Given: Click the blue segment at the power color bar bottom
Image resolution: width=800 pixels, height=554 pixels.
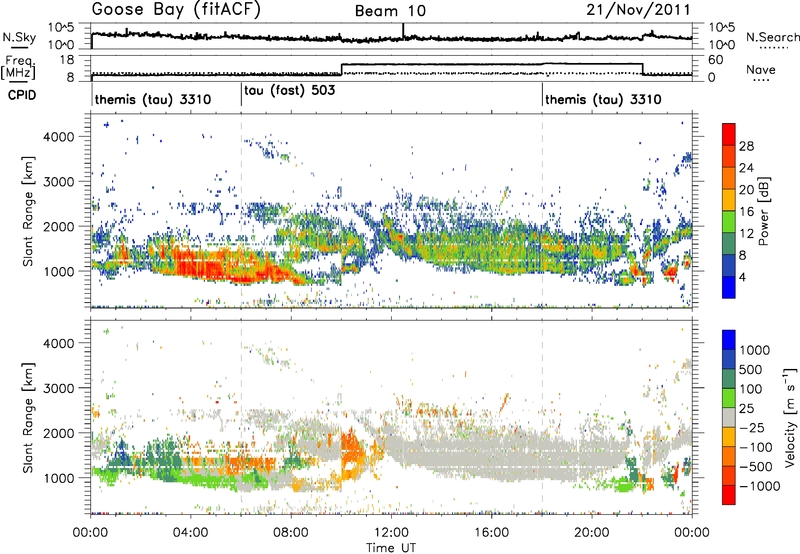Looking at the screenshot, I should coord(729,287).
